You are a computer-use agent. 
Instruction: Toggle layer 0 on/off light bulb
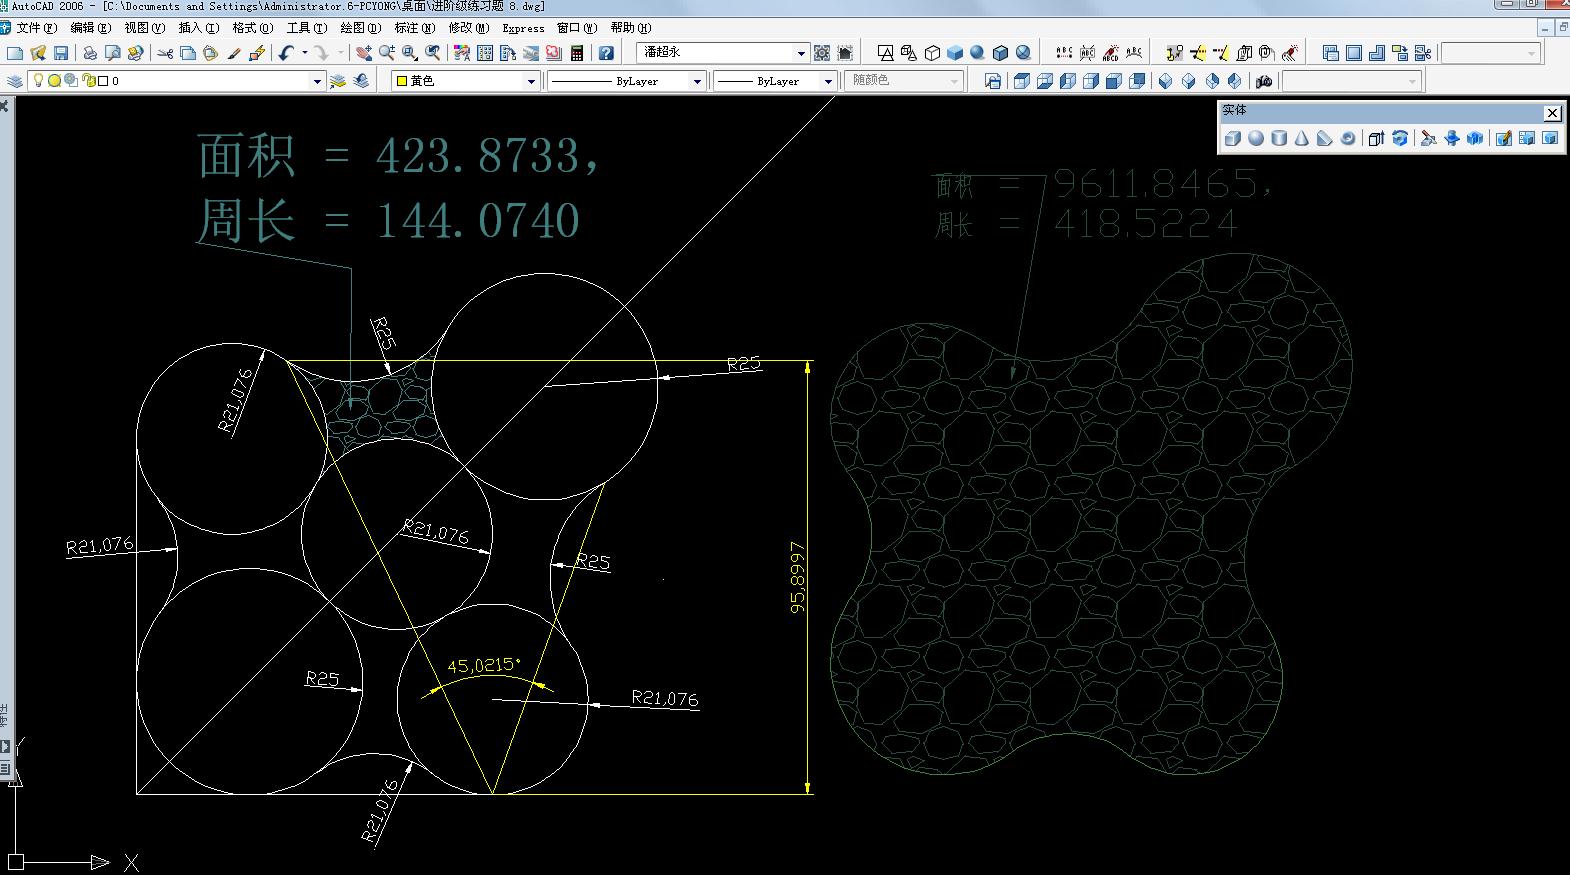[x=39, y=81]
